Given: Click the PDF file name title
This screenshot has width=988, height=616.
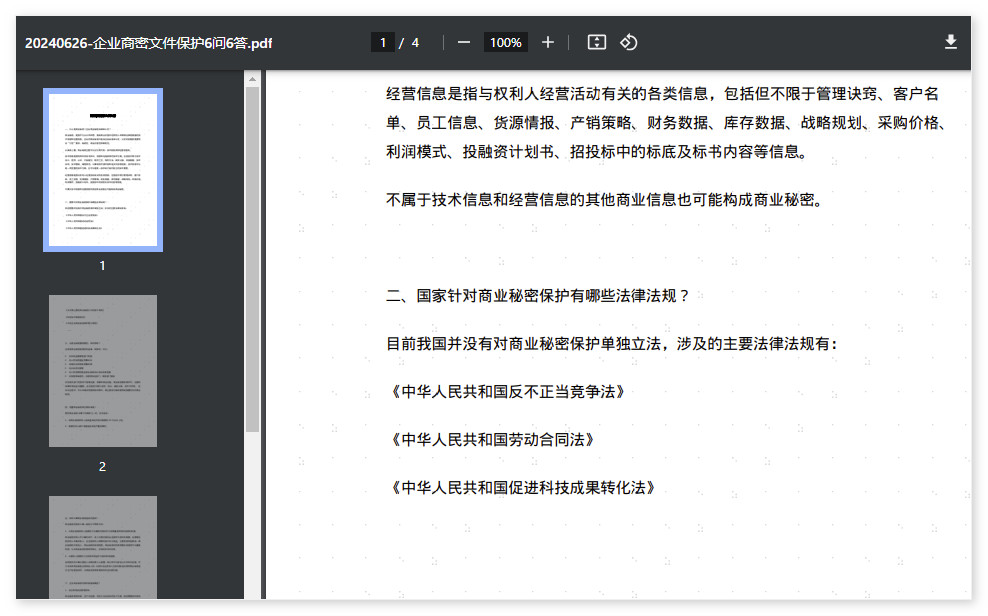Looking at the screenshot, I should click(x=149, y=43).
